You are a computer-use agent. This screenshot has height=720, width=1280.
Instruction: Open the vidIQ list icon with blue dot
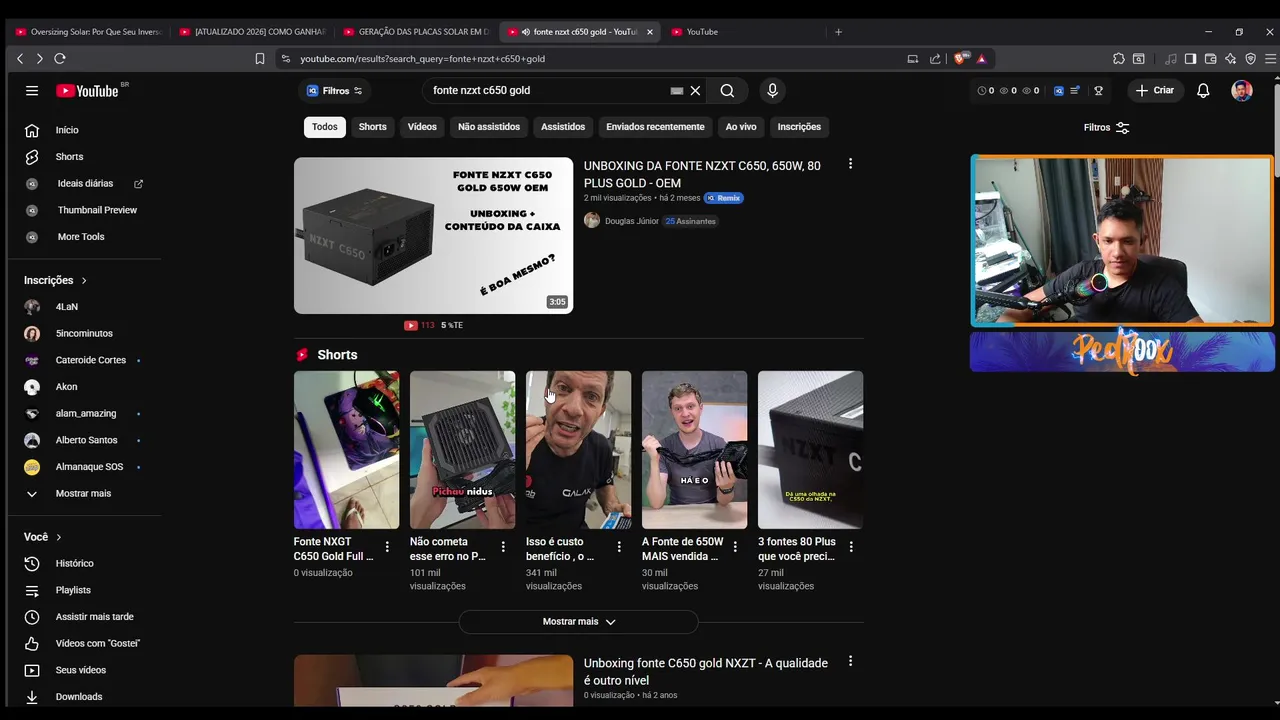coord(1075,90)
